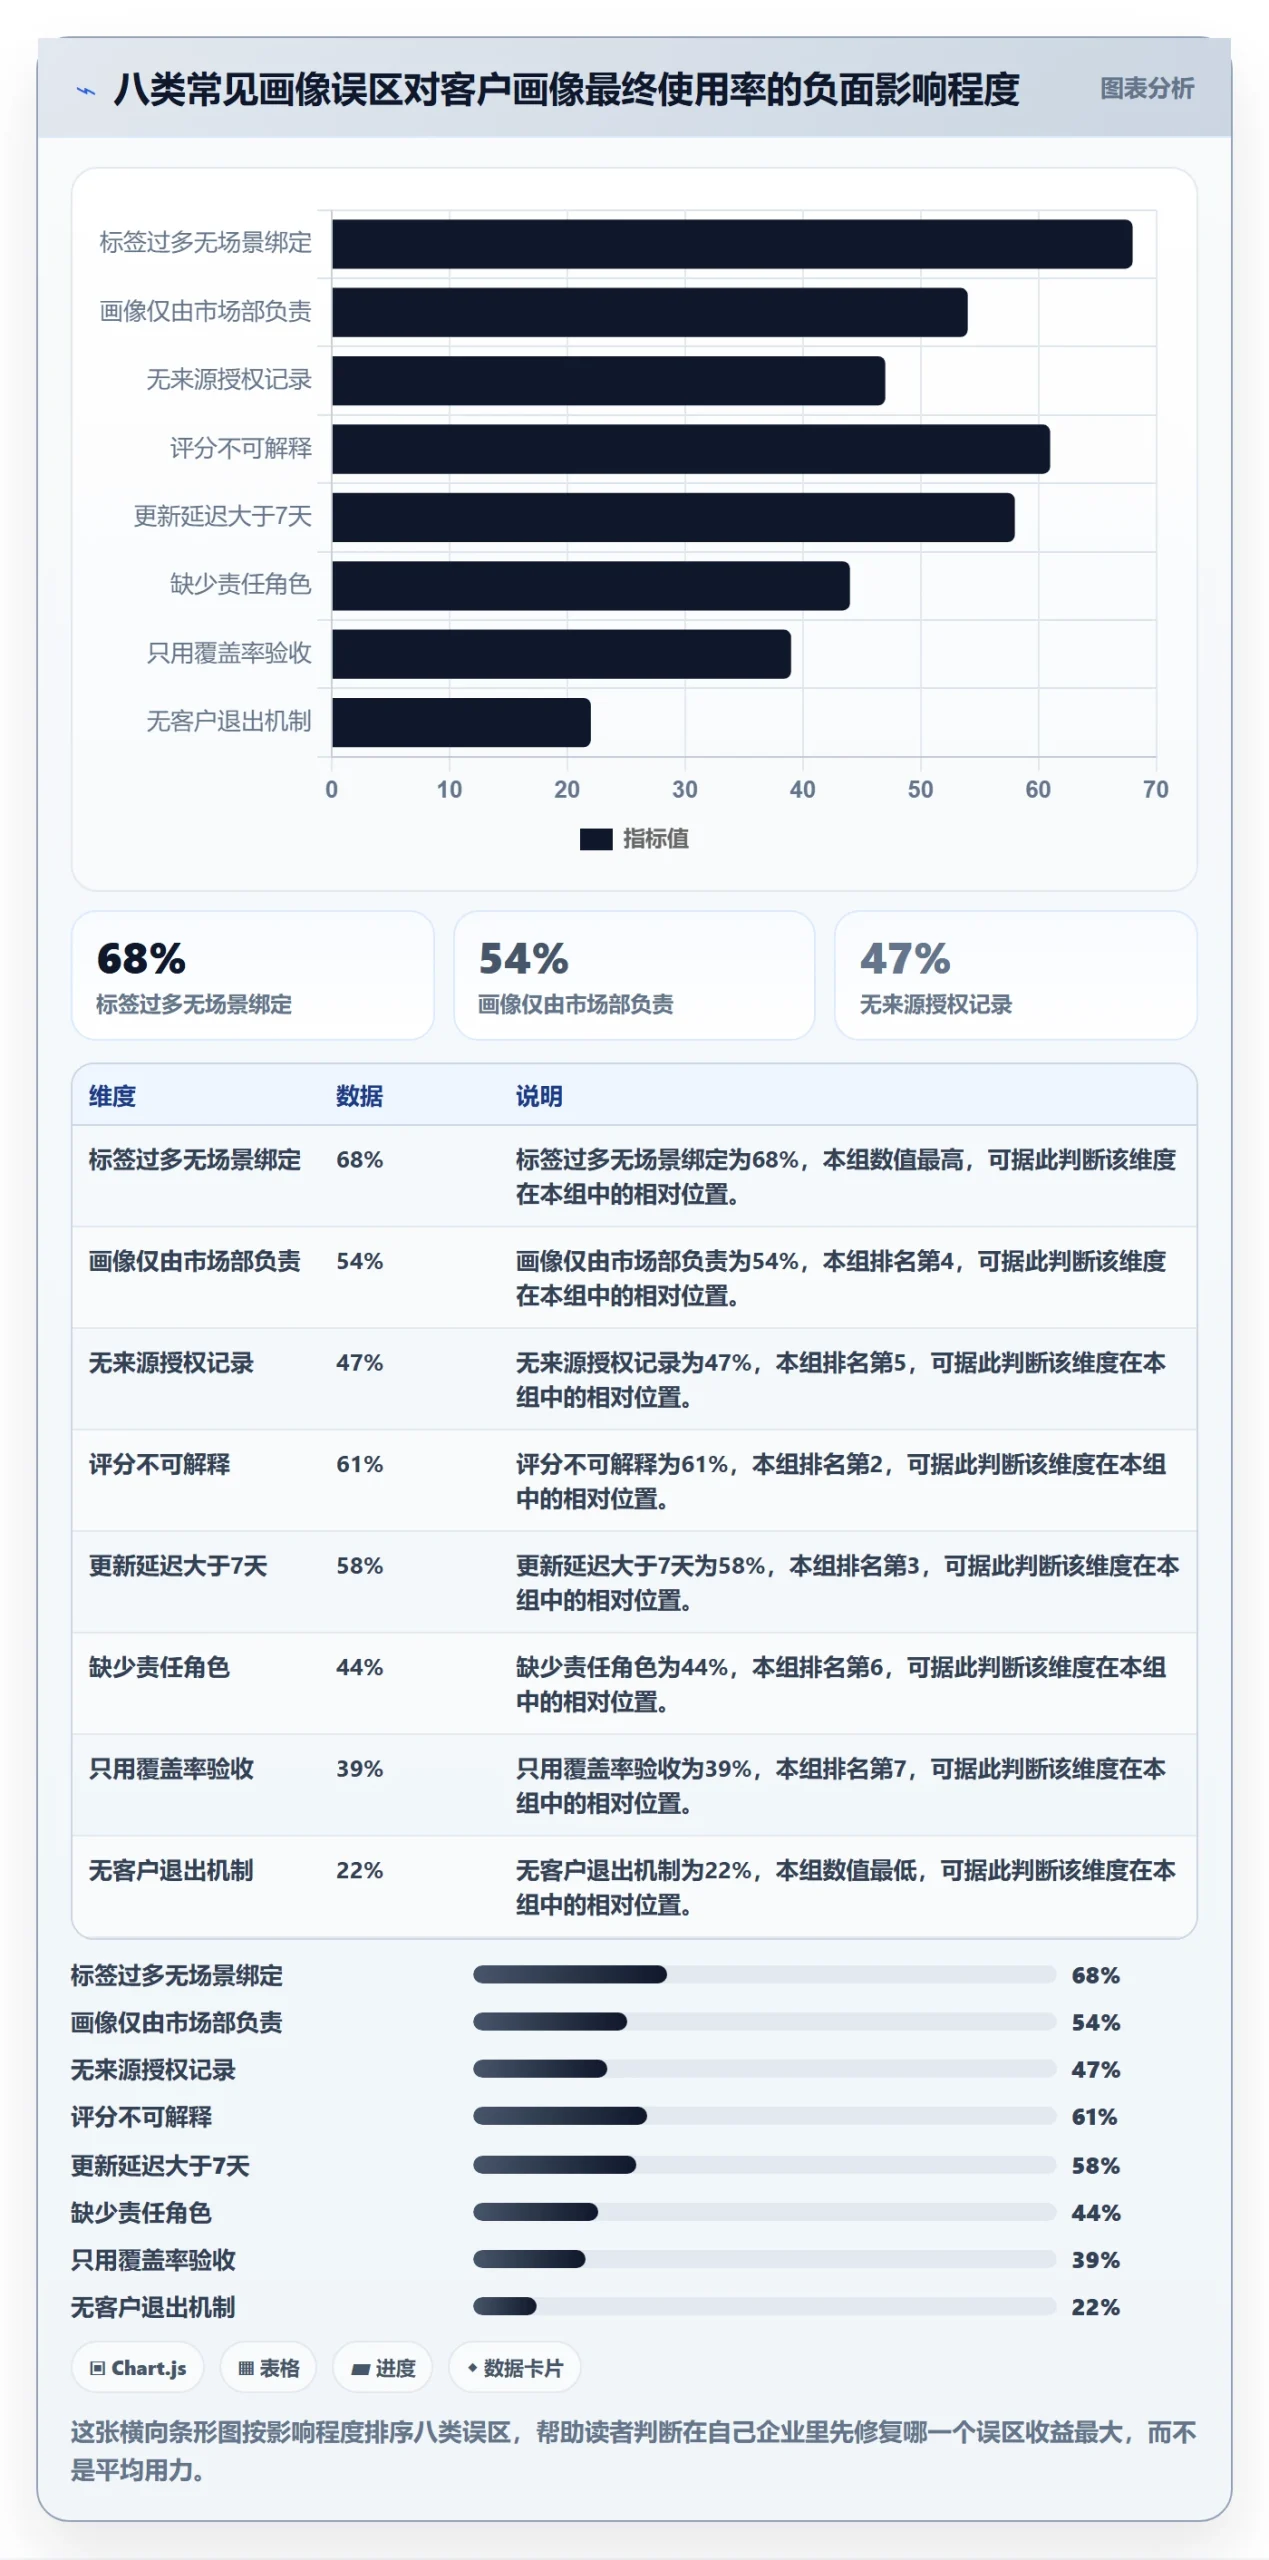
Task: Click the 更新延迟大于7天 progress bar
Action: [764, 2164]
